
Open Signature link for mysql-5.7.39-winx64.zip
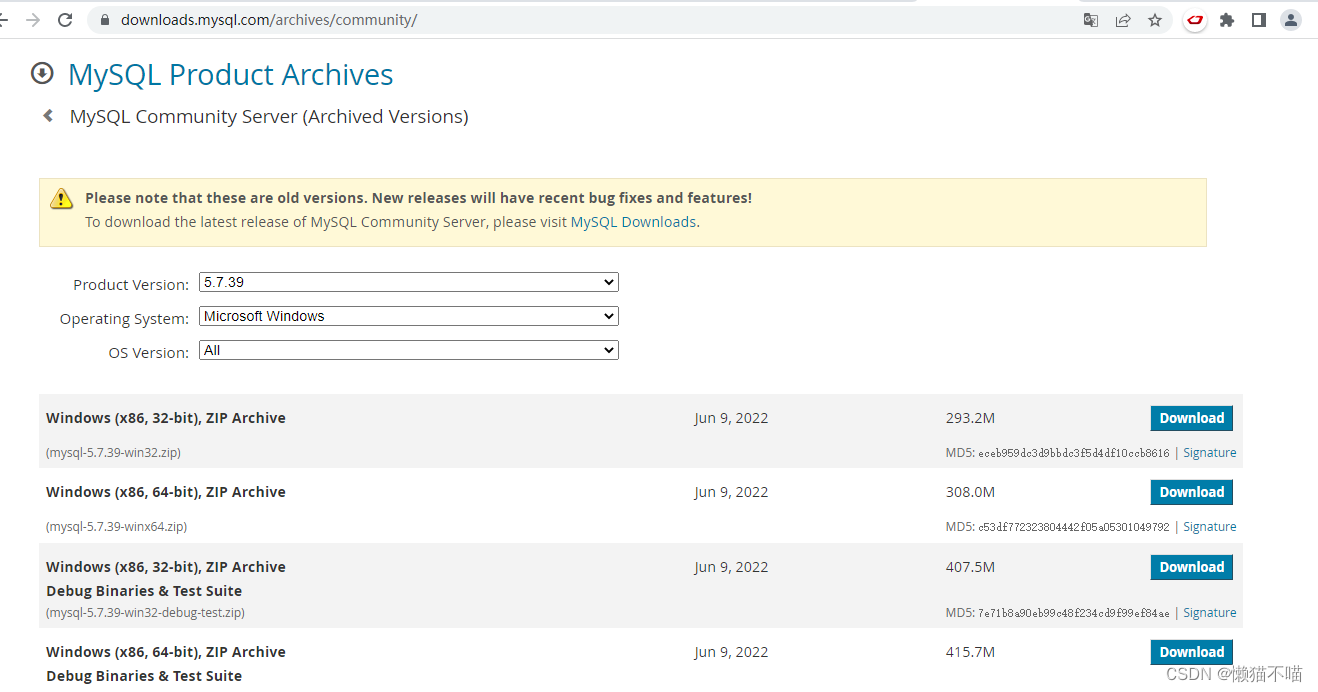[x=1210, y=527]
